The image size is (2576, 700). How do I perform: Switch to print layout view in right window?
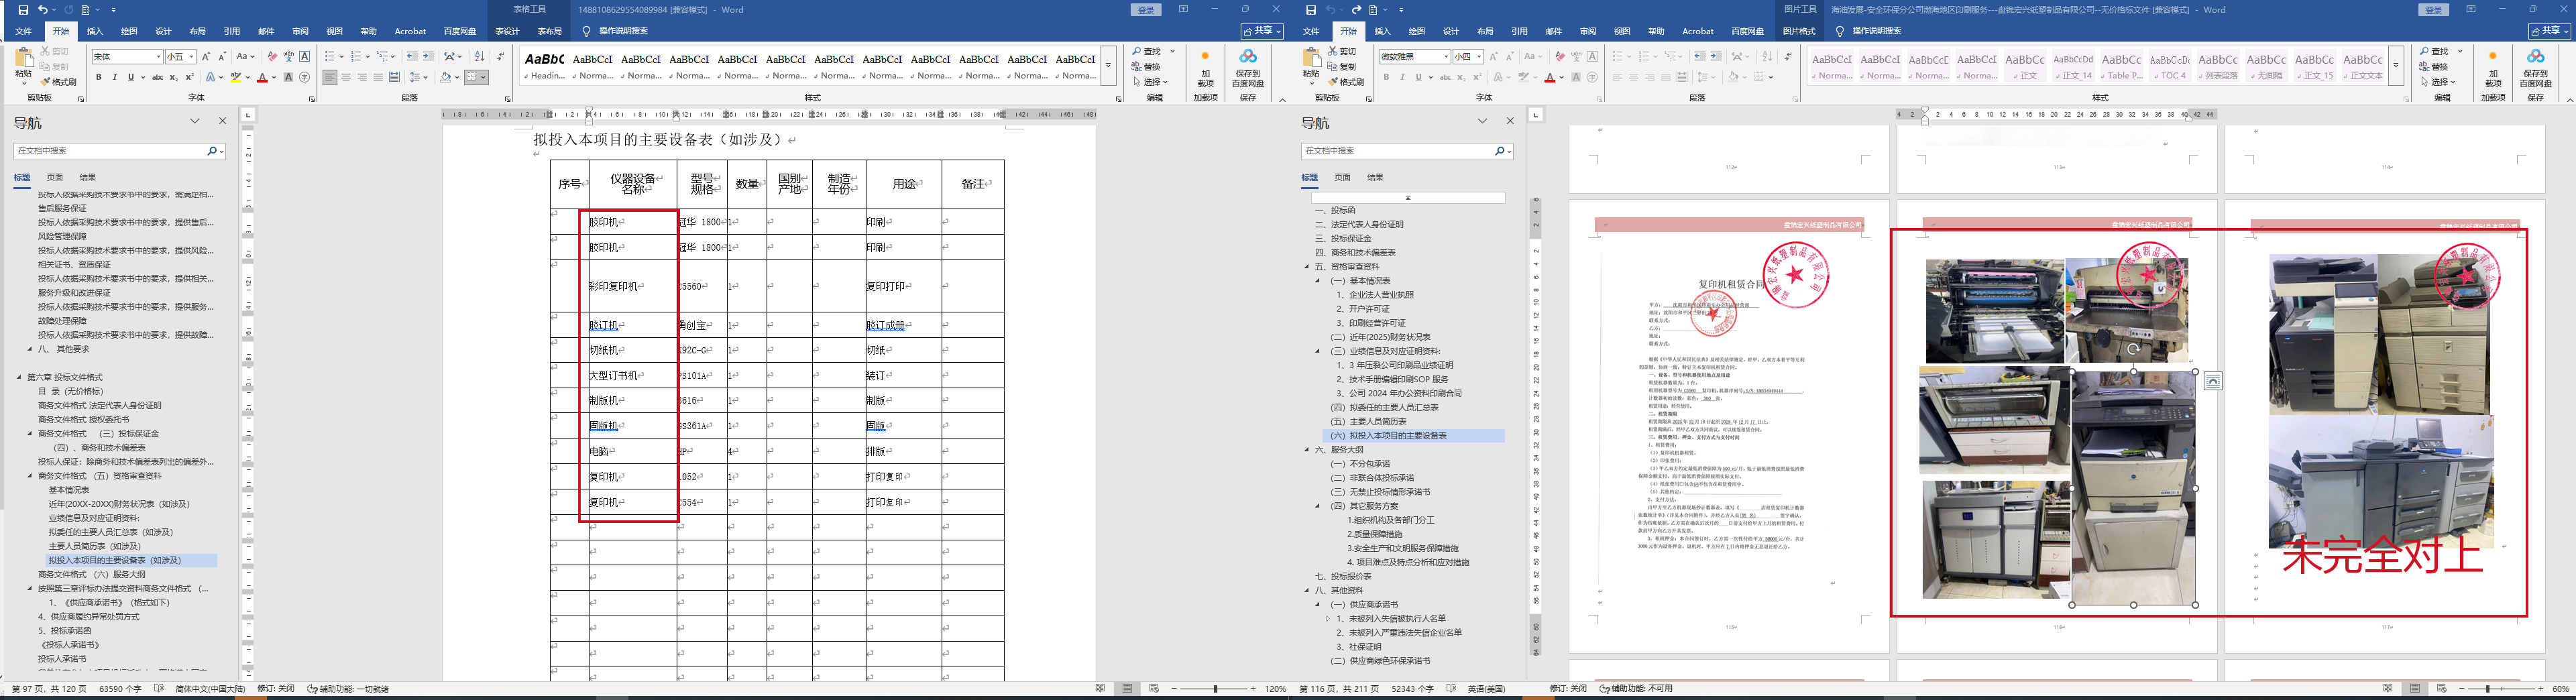click(x=2415, y=689)
